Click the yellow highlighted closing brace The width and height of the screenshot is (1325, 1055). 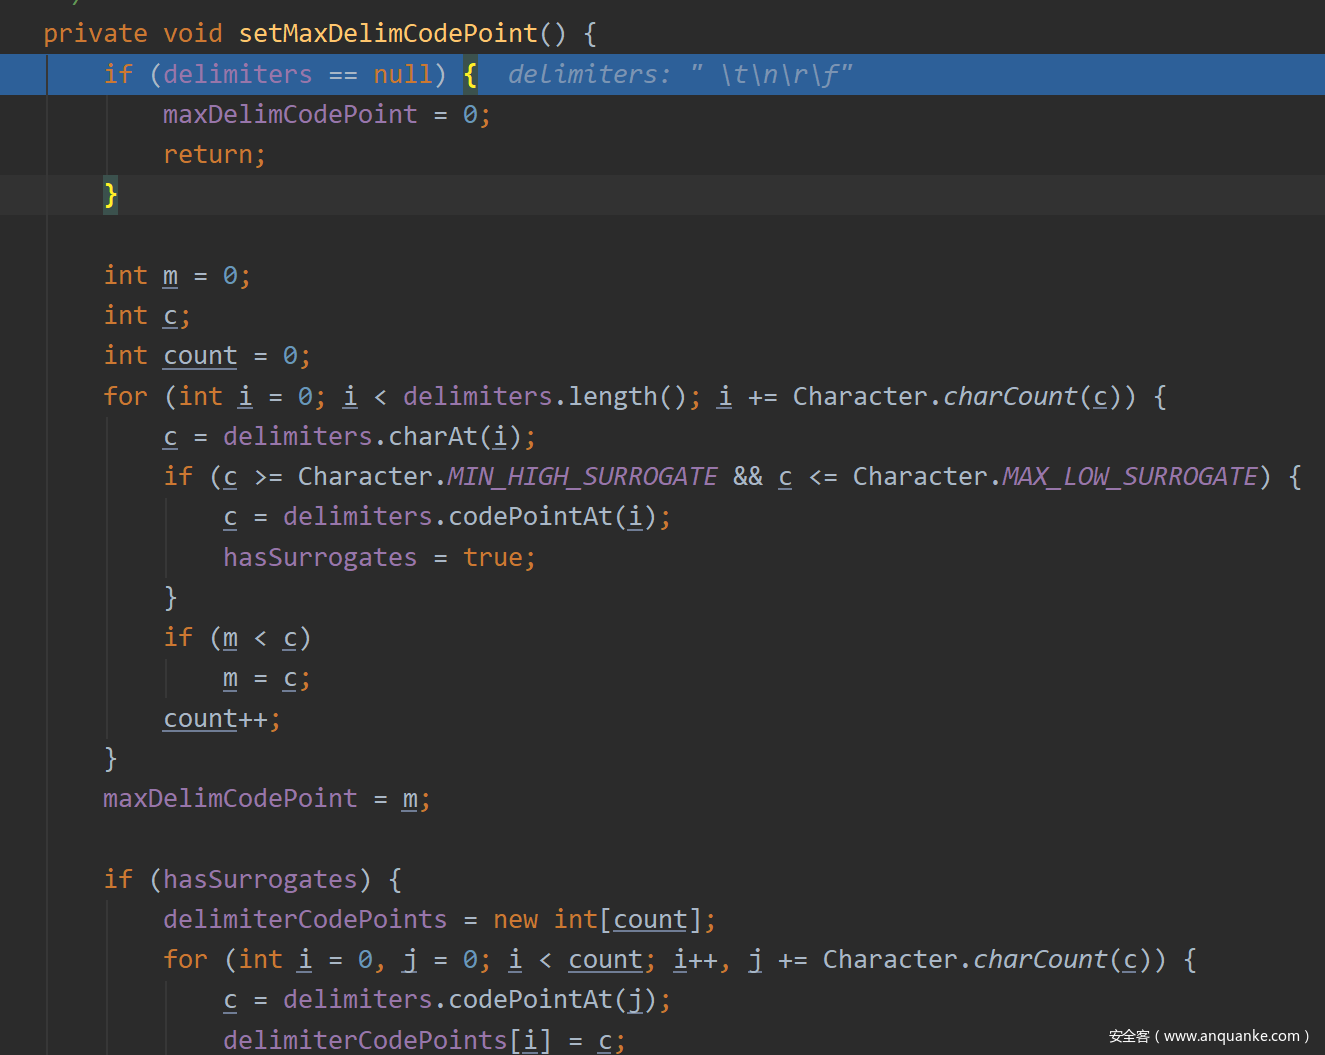coord(110,195)
